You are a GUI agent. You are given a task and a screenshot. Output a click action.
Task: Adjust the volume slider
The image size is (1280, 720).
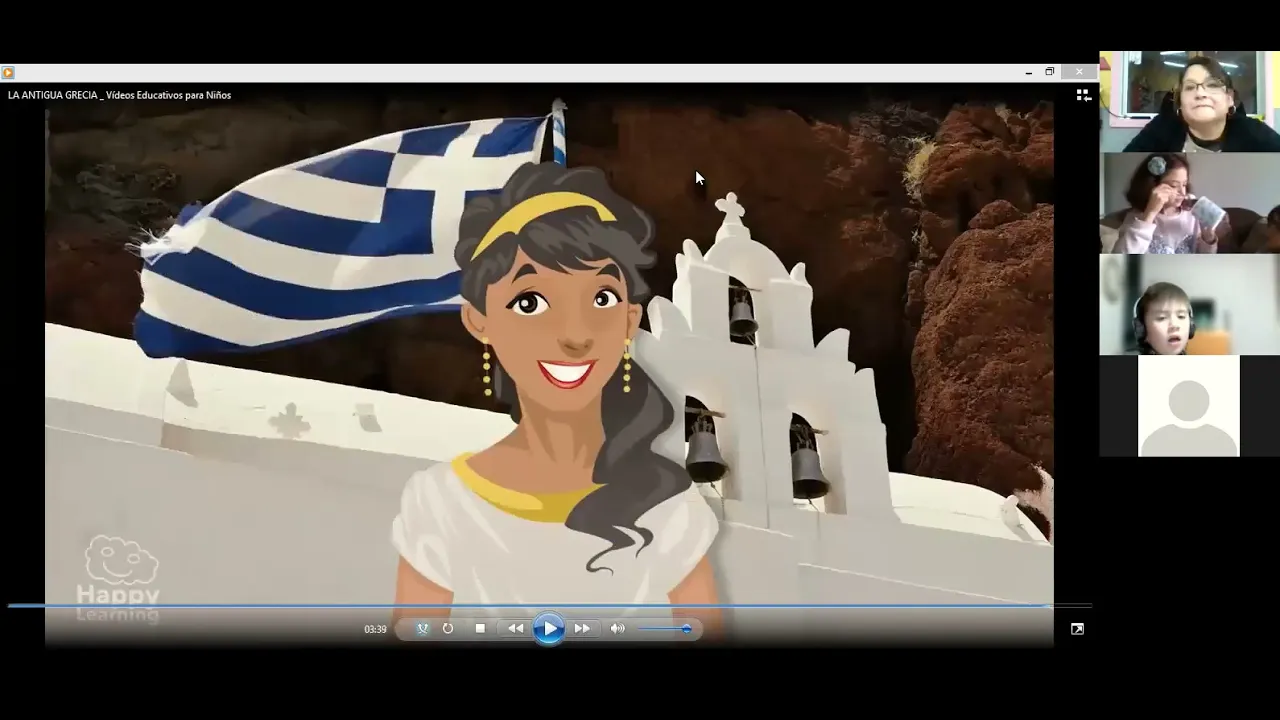click(x=664, y=629)
